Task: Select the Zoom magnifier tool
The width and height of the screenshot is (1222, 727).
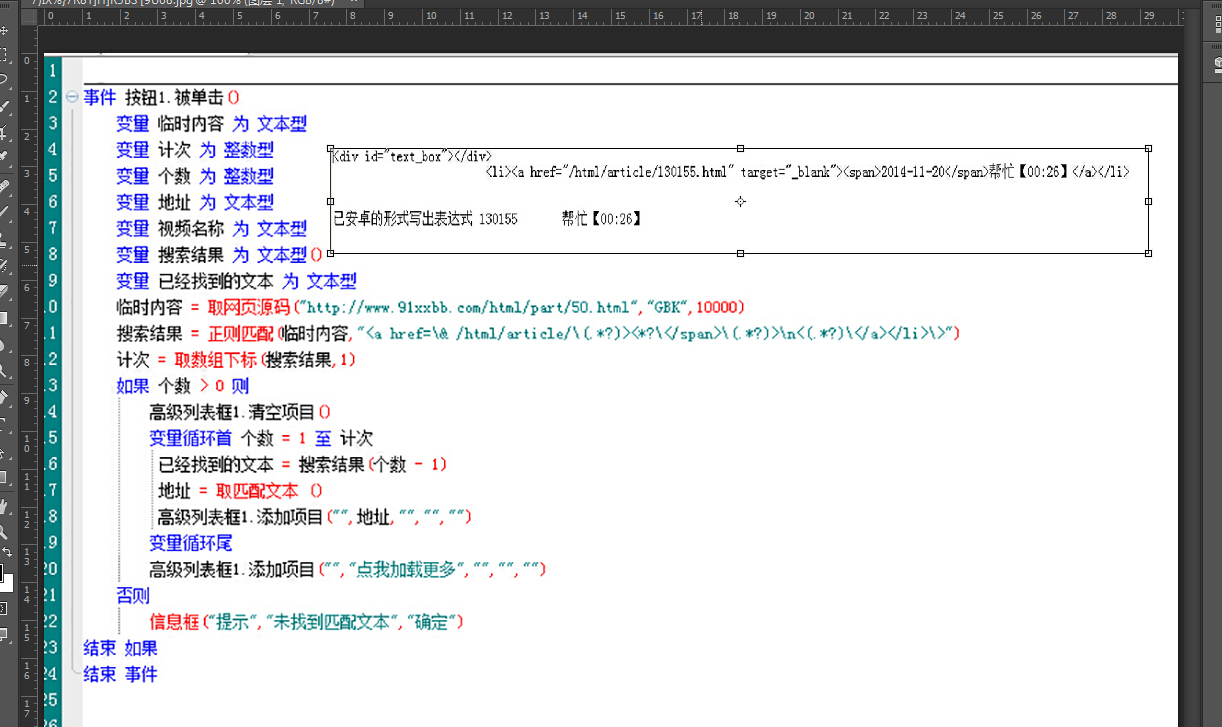Action: pos(4,532)
